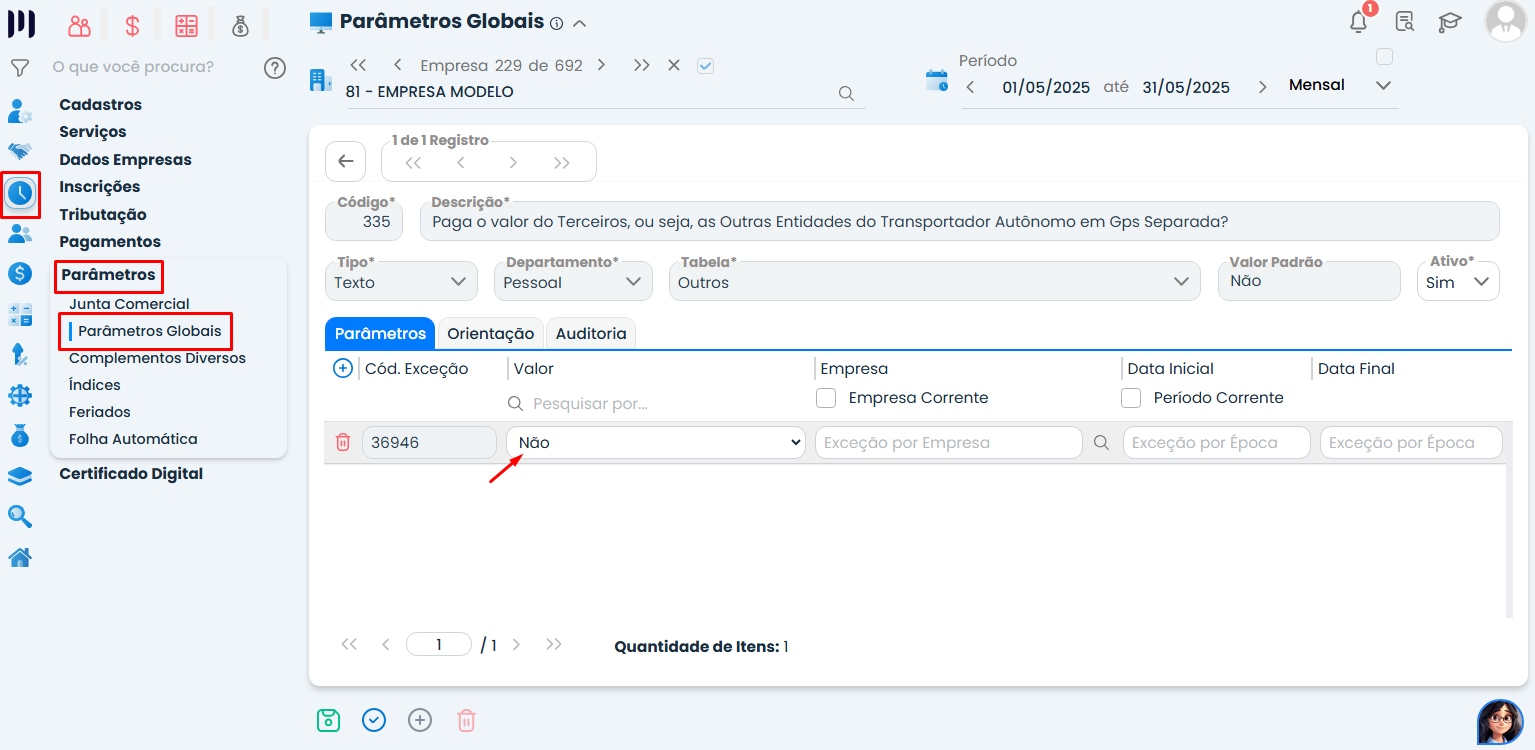
Task: Go to Folha Automática menu entry
Action: 133,439
